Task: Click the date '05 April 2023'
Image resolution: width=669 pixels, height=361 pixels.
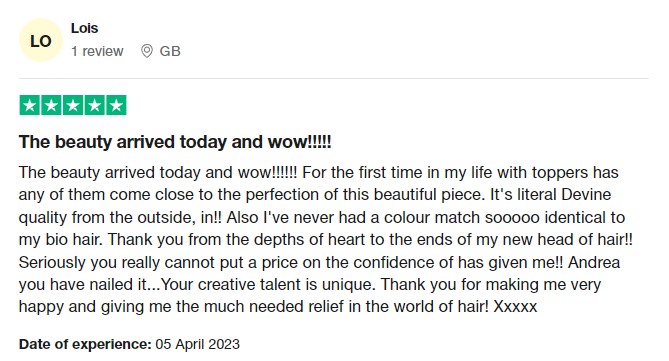Action: 198,344
